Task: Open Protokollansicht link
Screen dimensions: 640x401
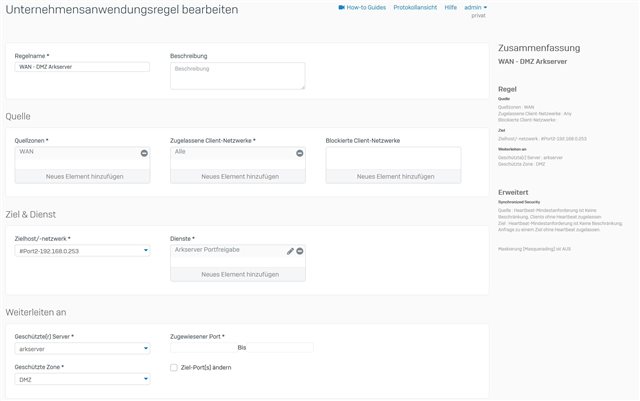Action: click(x=415, y=7)
